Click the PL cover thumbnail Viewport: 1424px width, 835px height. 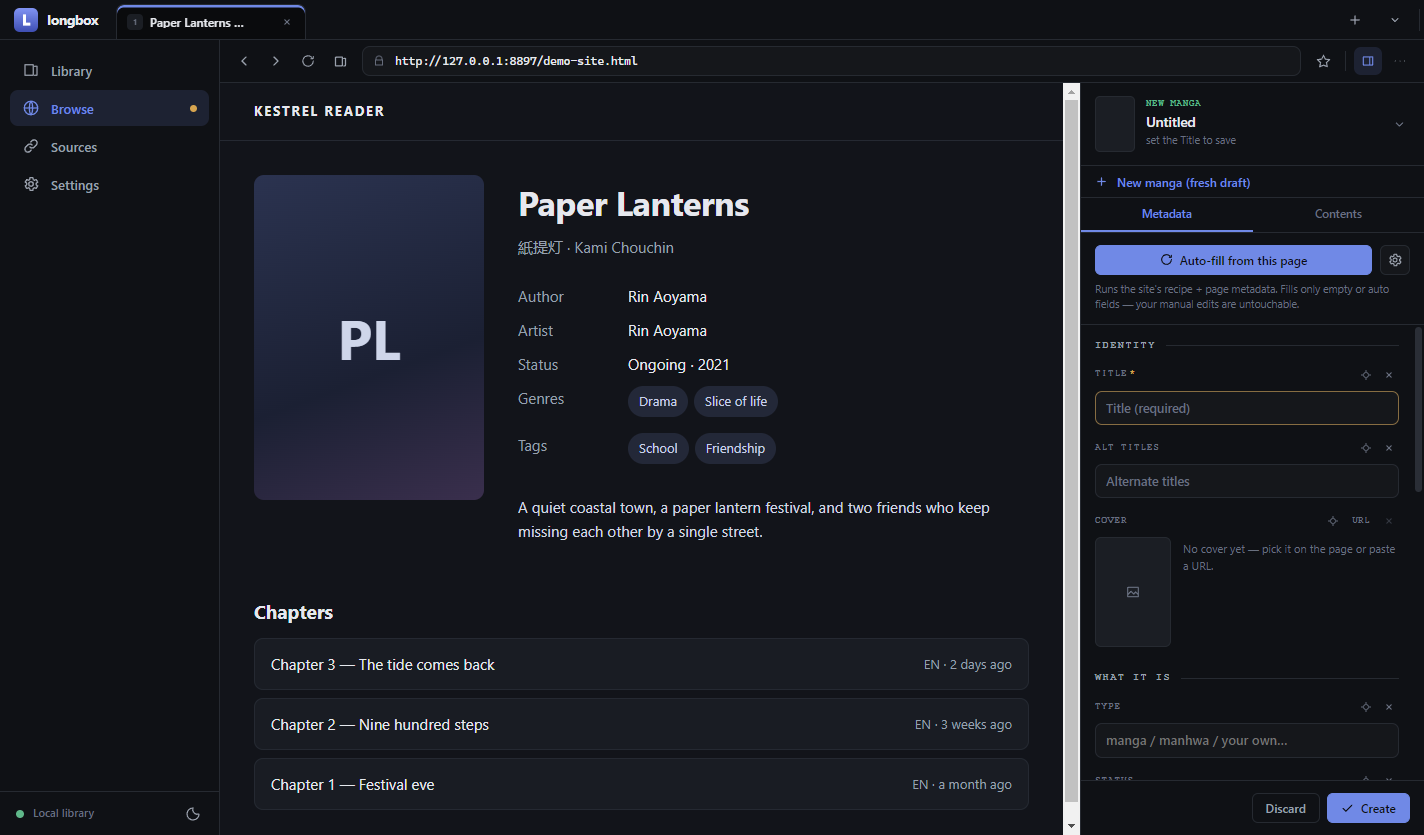pyautogui.click(x=369, y=338)
